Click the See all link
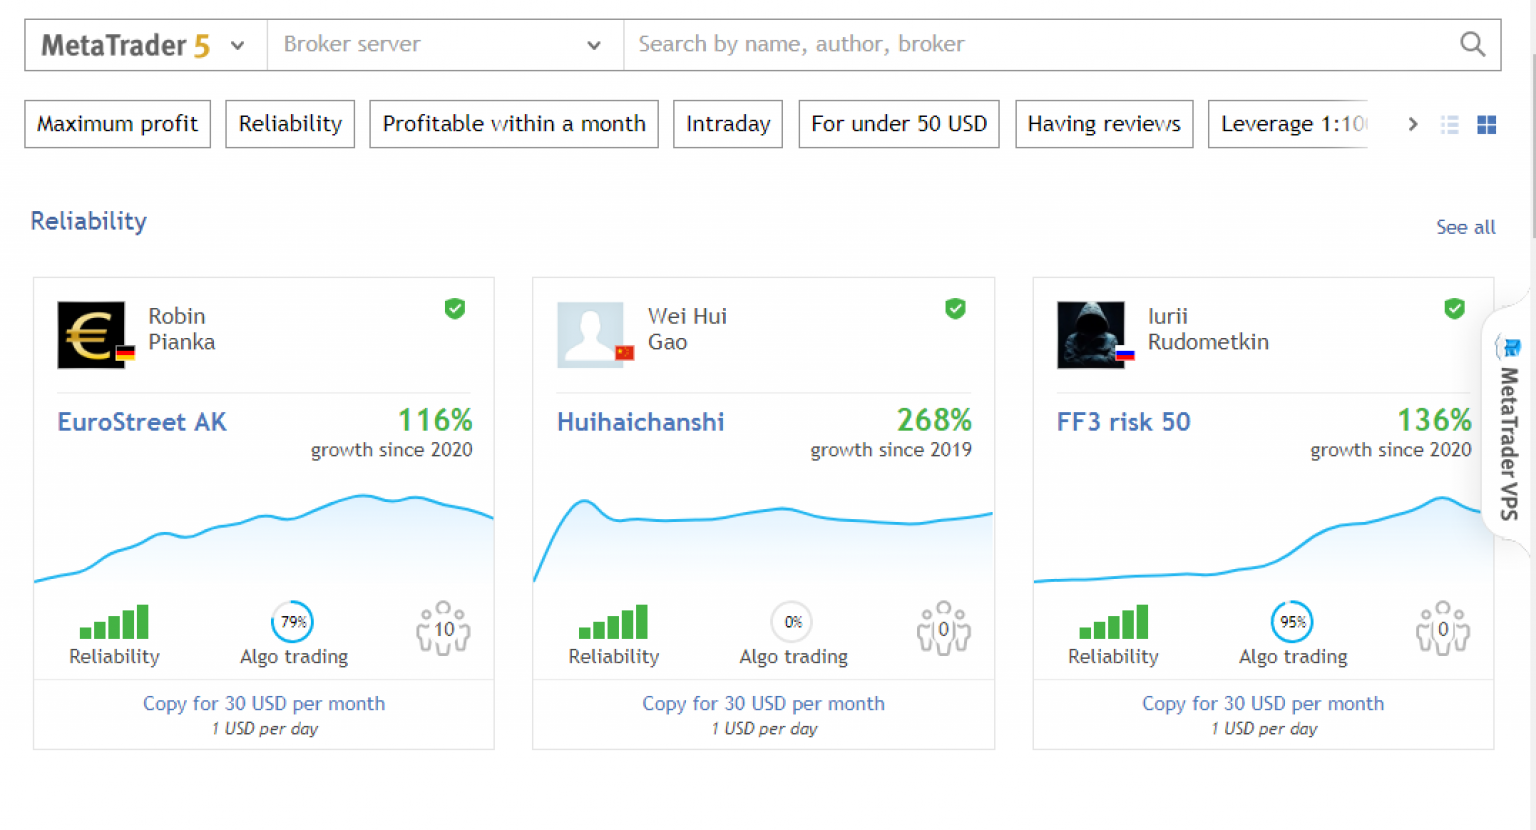This screenshot has width=1536, height=830. (1465, 227)
